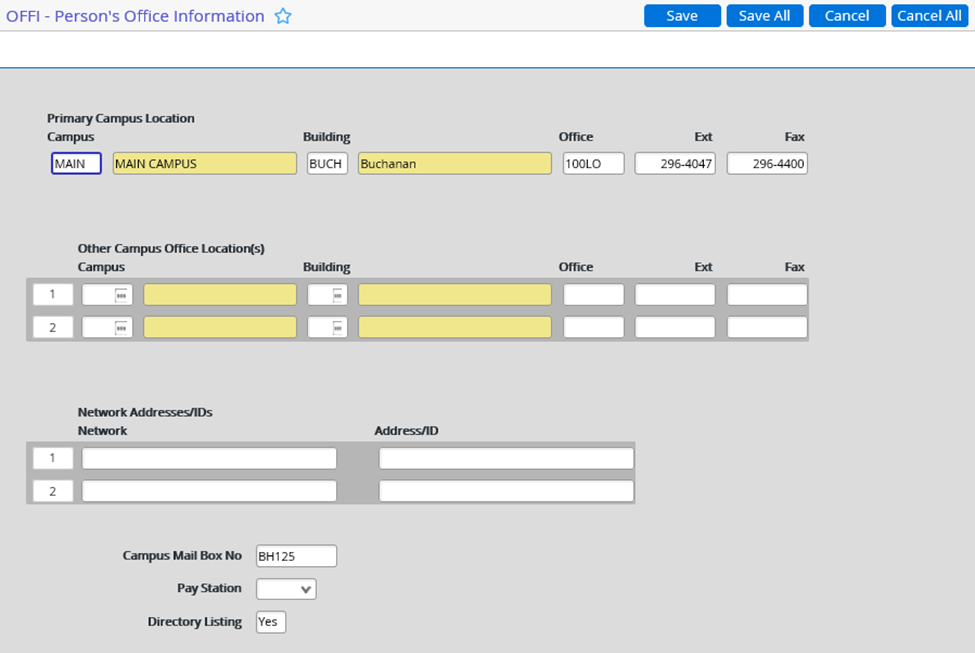
Task: Open campus lookup icon in Other Campus row 1
Action: click(122, 295)
